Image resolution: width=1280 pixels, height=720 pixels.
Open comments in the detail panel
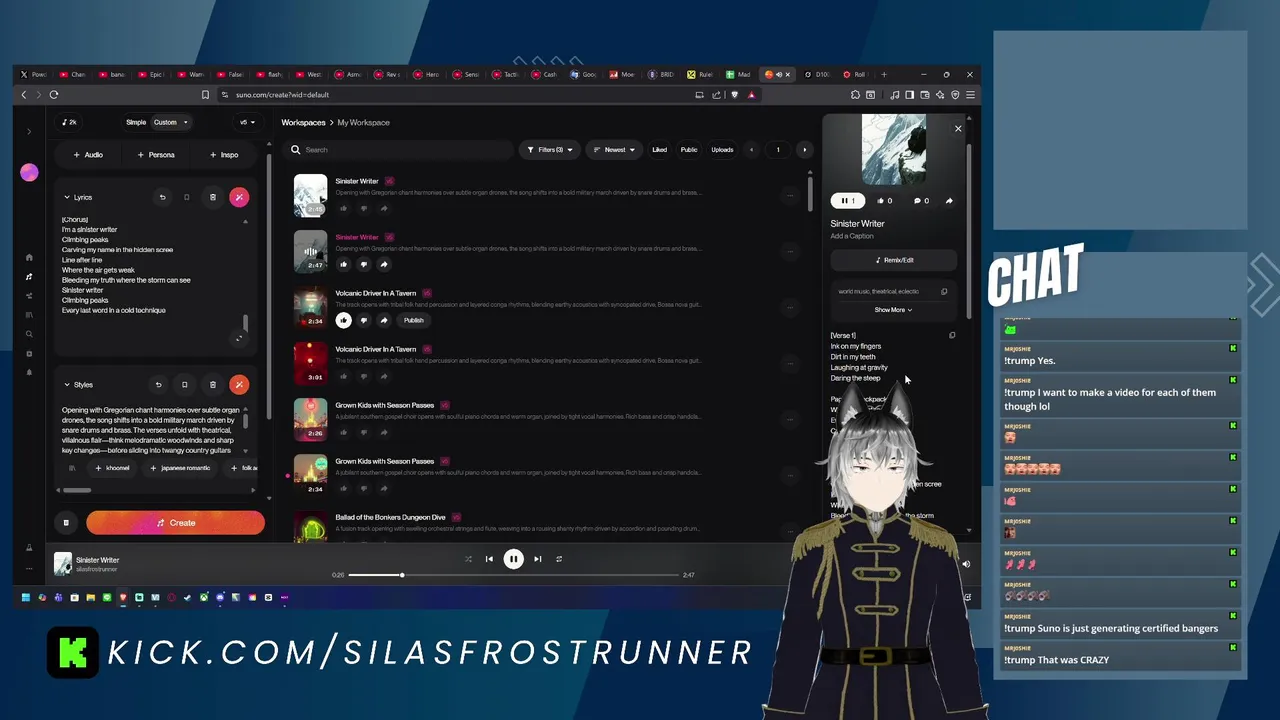(x=921, y=201)
